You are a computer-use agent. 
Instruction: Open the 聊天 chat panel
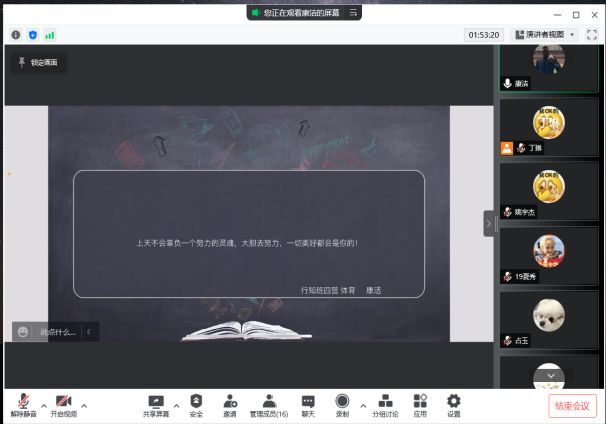coord(308,401)
